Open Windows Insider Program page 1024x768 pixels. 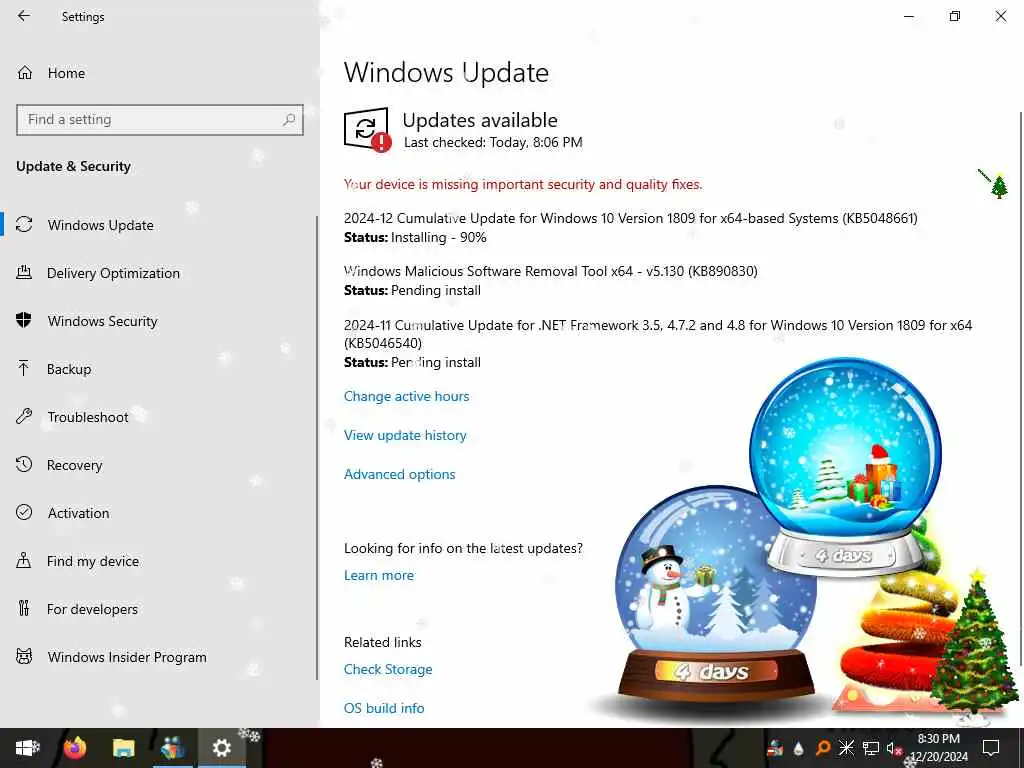click(x=127, y=657)
